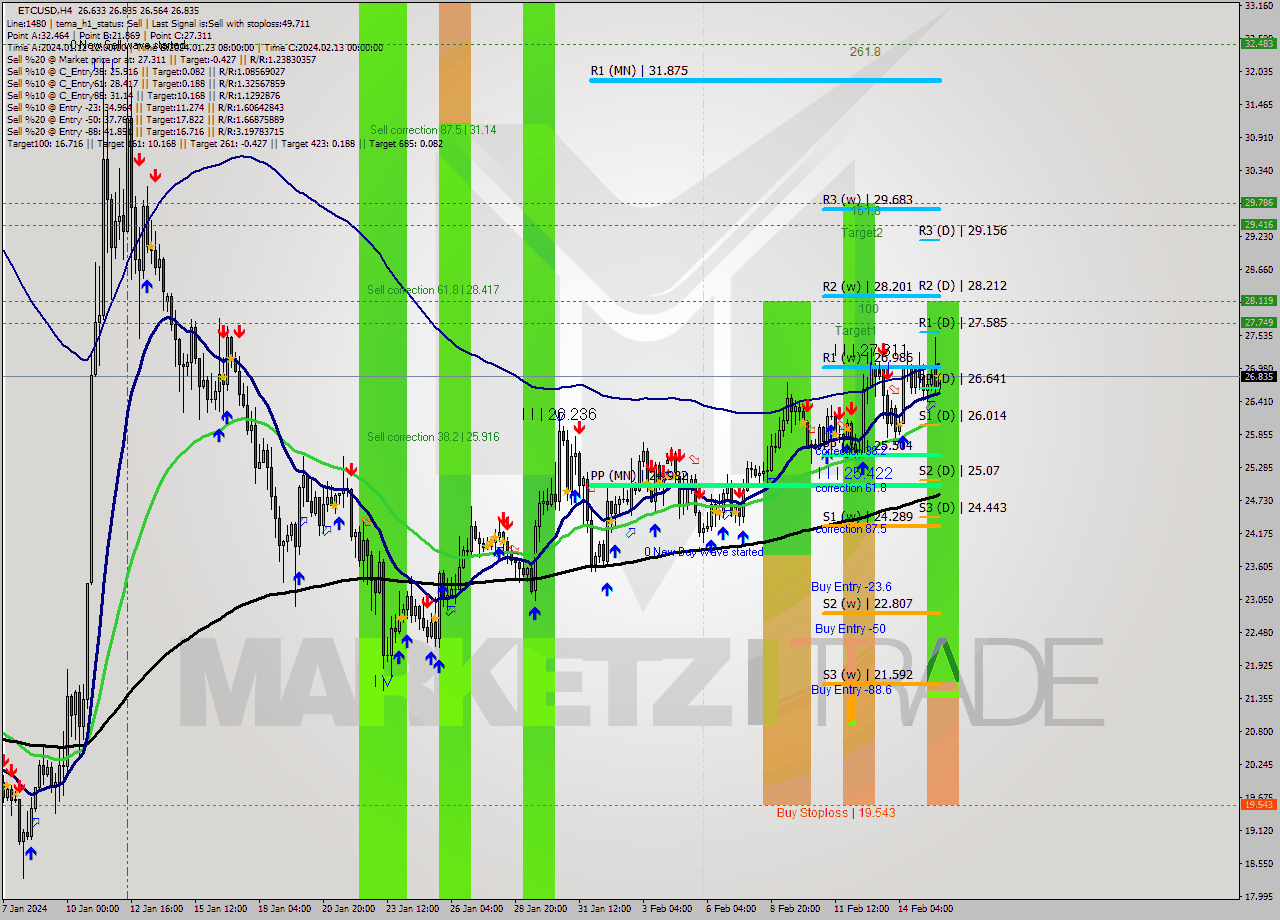
Task: Click the R3 (w) | 29.683 resistance label
Action: [x=867, y=200]
